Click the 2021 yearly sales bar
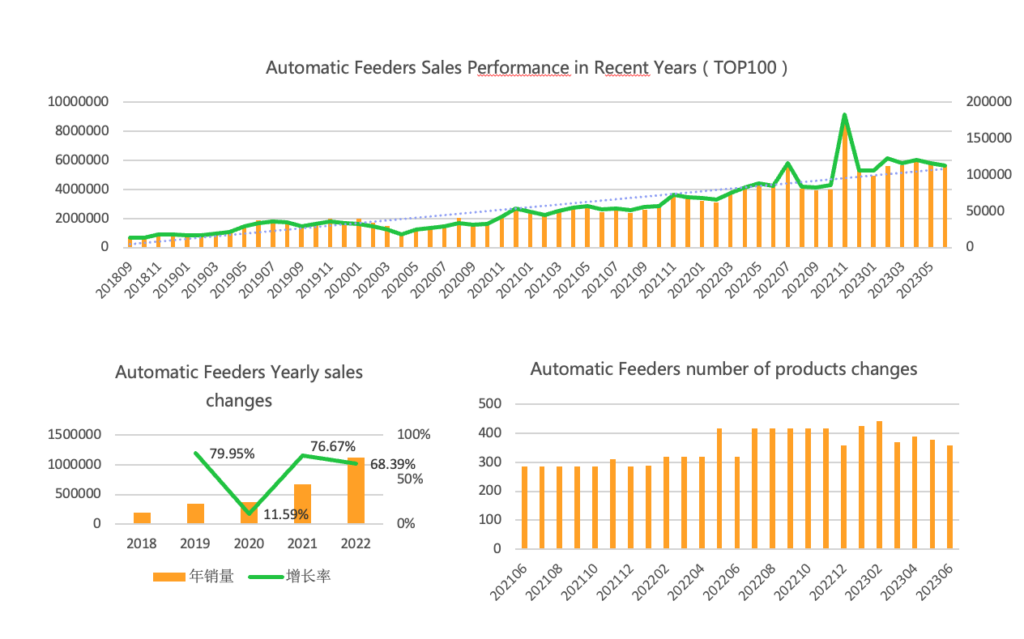The width and height of the screenshot is (1024, 639). [x=302, y=504]
